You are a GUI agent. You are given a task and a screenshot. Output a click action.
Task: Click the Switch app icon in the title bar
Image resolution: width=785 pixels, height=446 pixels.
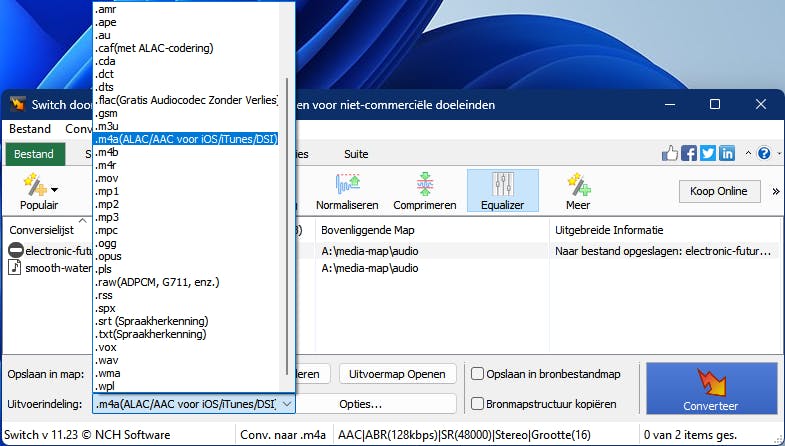[18, 104]
